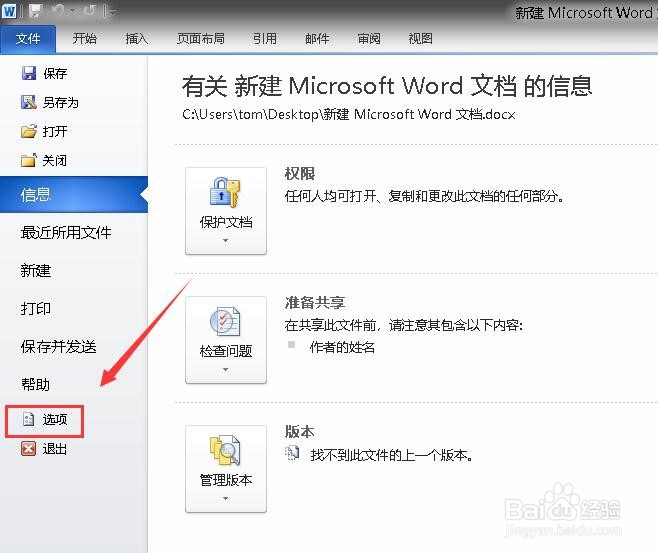Click the Undo icon in quick access toolbar

pyautogui.click(x=58, y=10)
